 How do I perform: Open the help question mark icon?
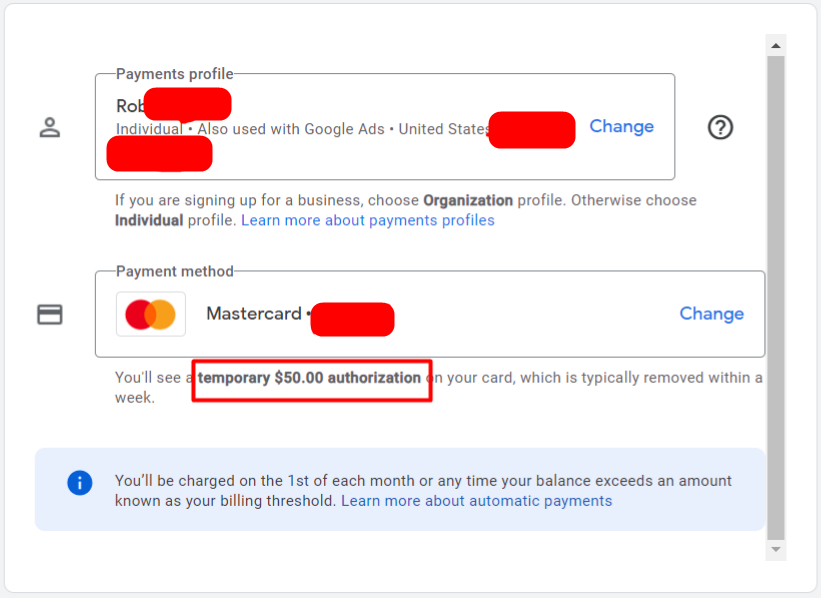tap(720, 127)
